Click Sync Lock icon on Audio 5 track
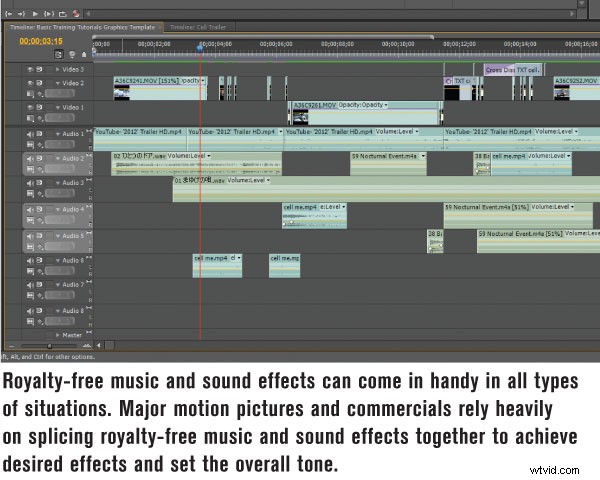The width and height of the screenshot is (600, 480). [x=39, y=236]
